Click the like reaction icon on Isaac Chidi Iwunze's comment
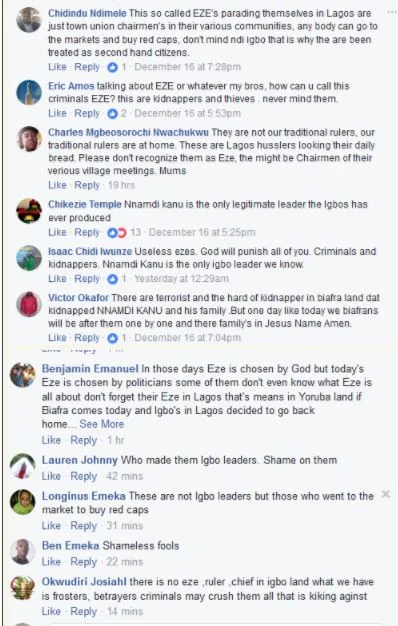 112,279
